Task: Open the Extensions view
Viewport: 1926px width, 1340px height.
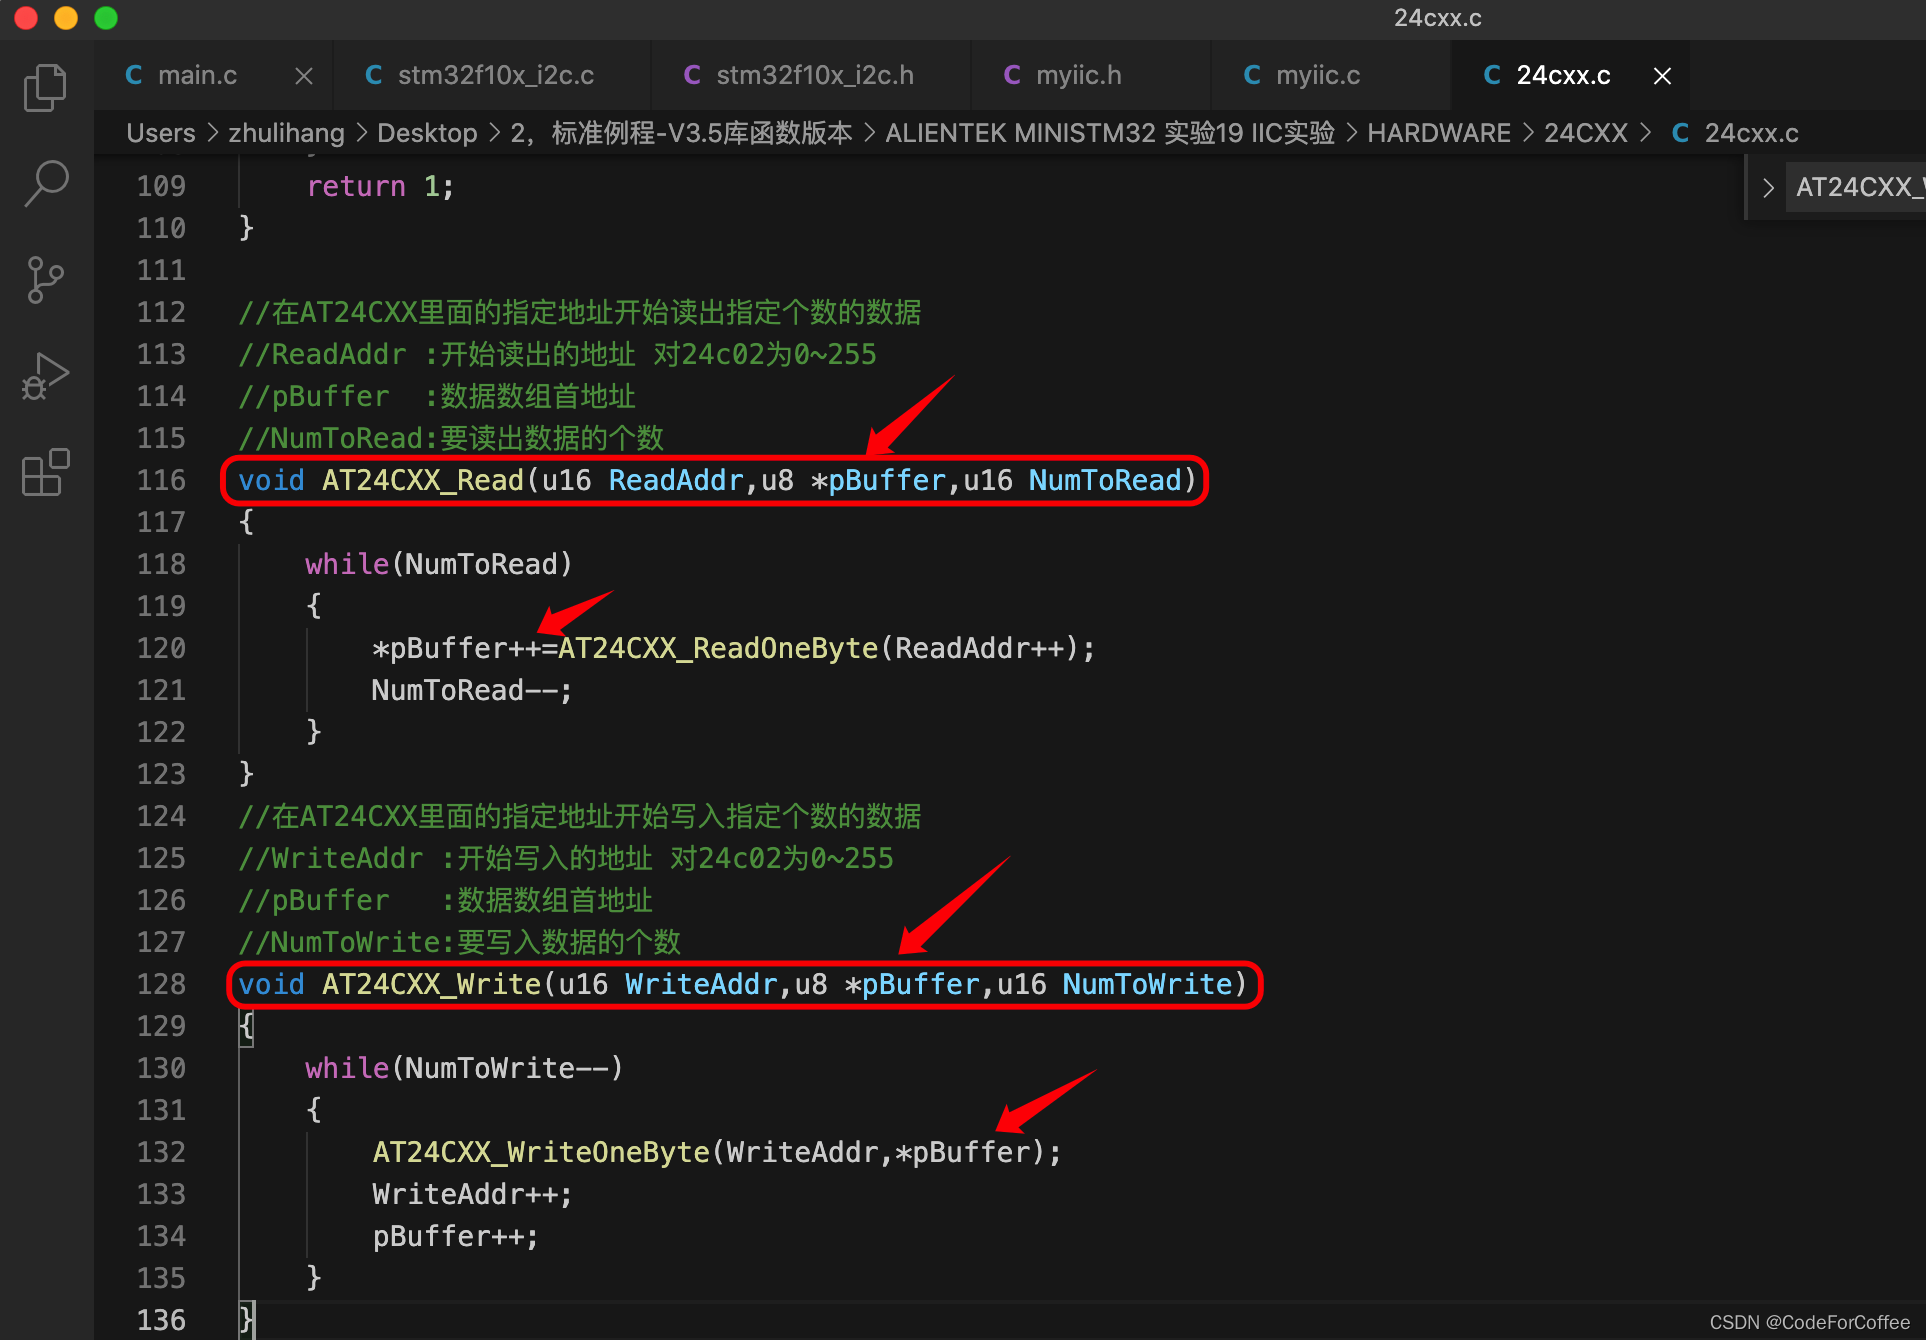Action: pyautogui.click(x=45, y=472)
